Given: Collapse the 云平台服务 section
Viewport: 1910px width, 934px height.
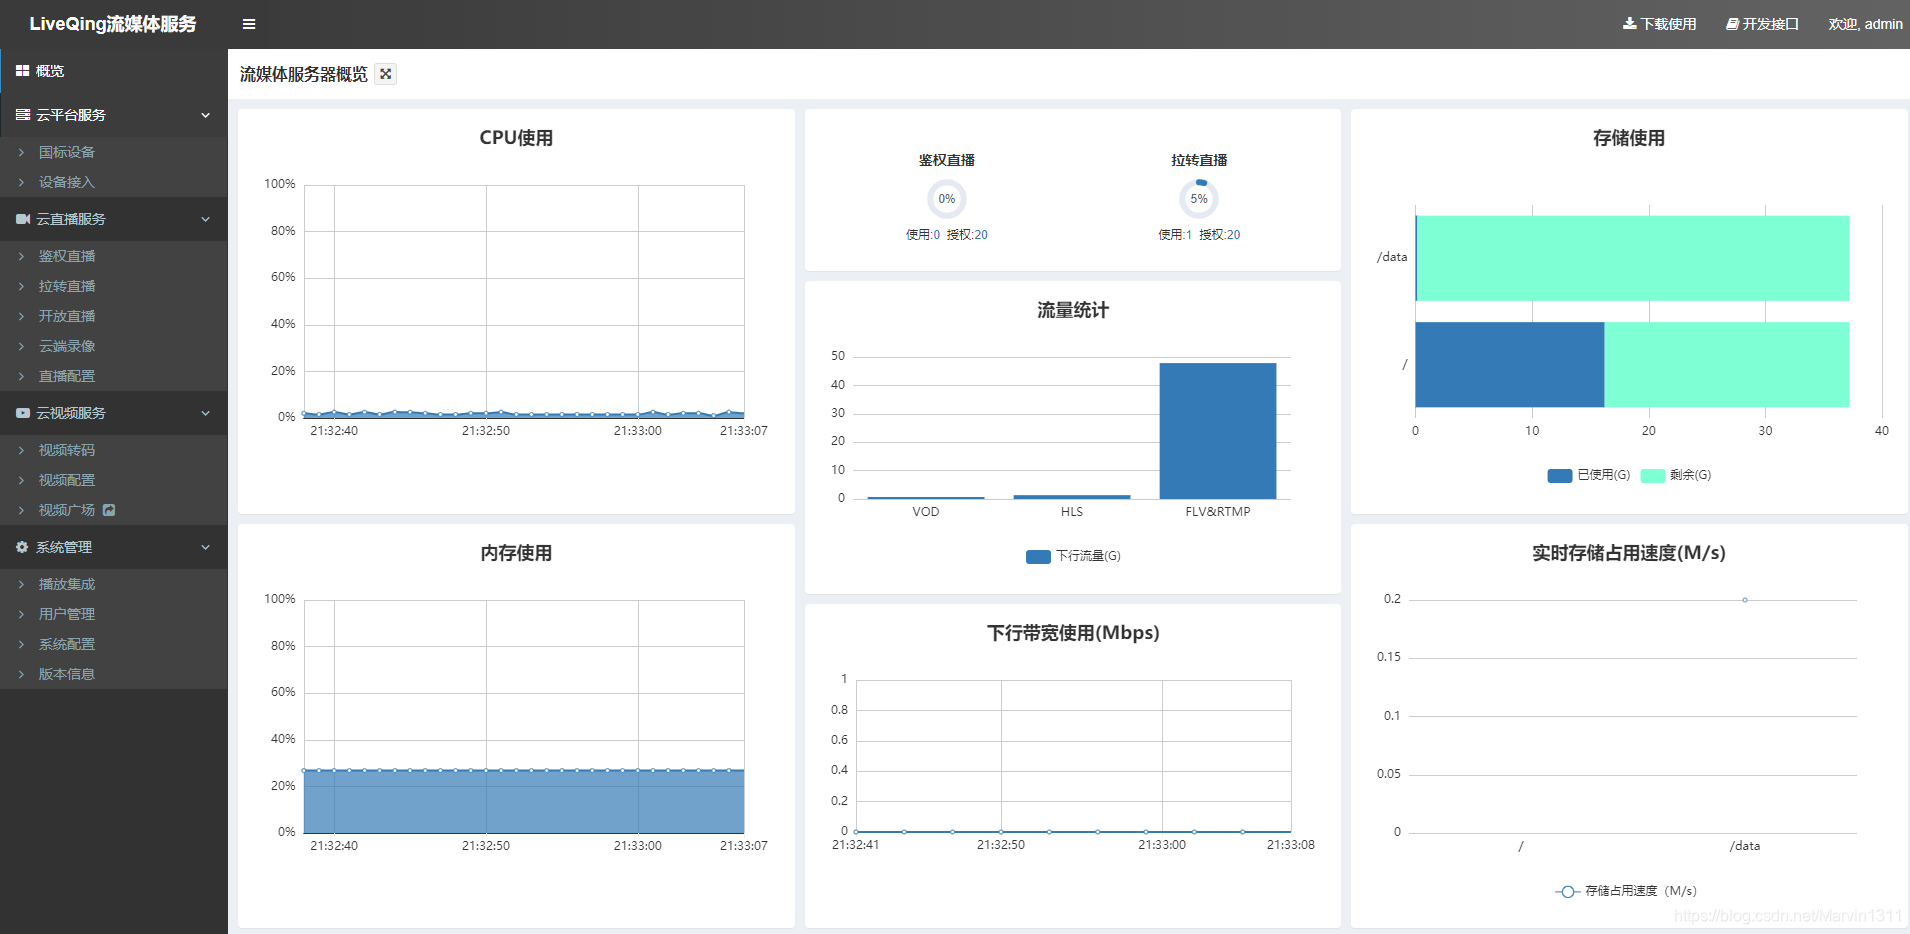Looking at the screenshot, I should coord(204,115).
